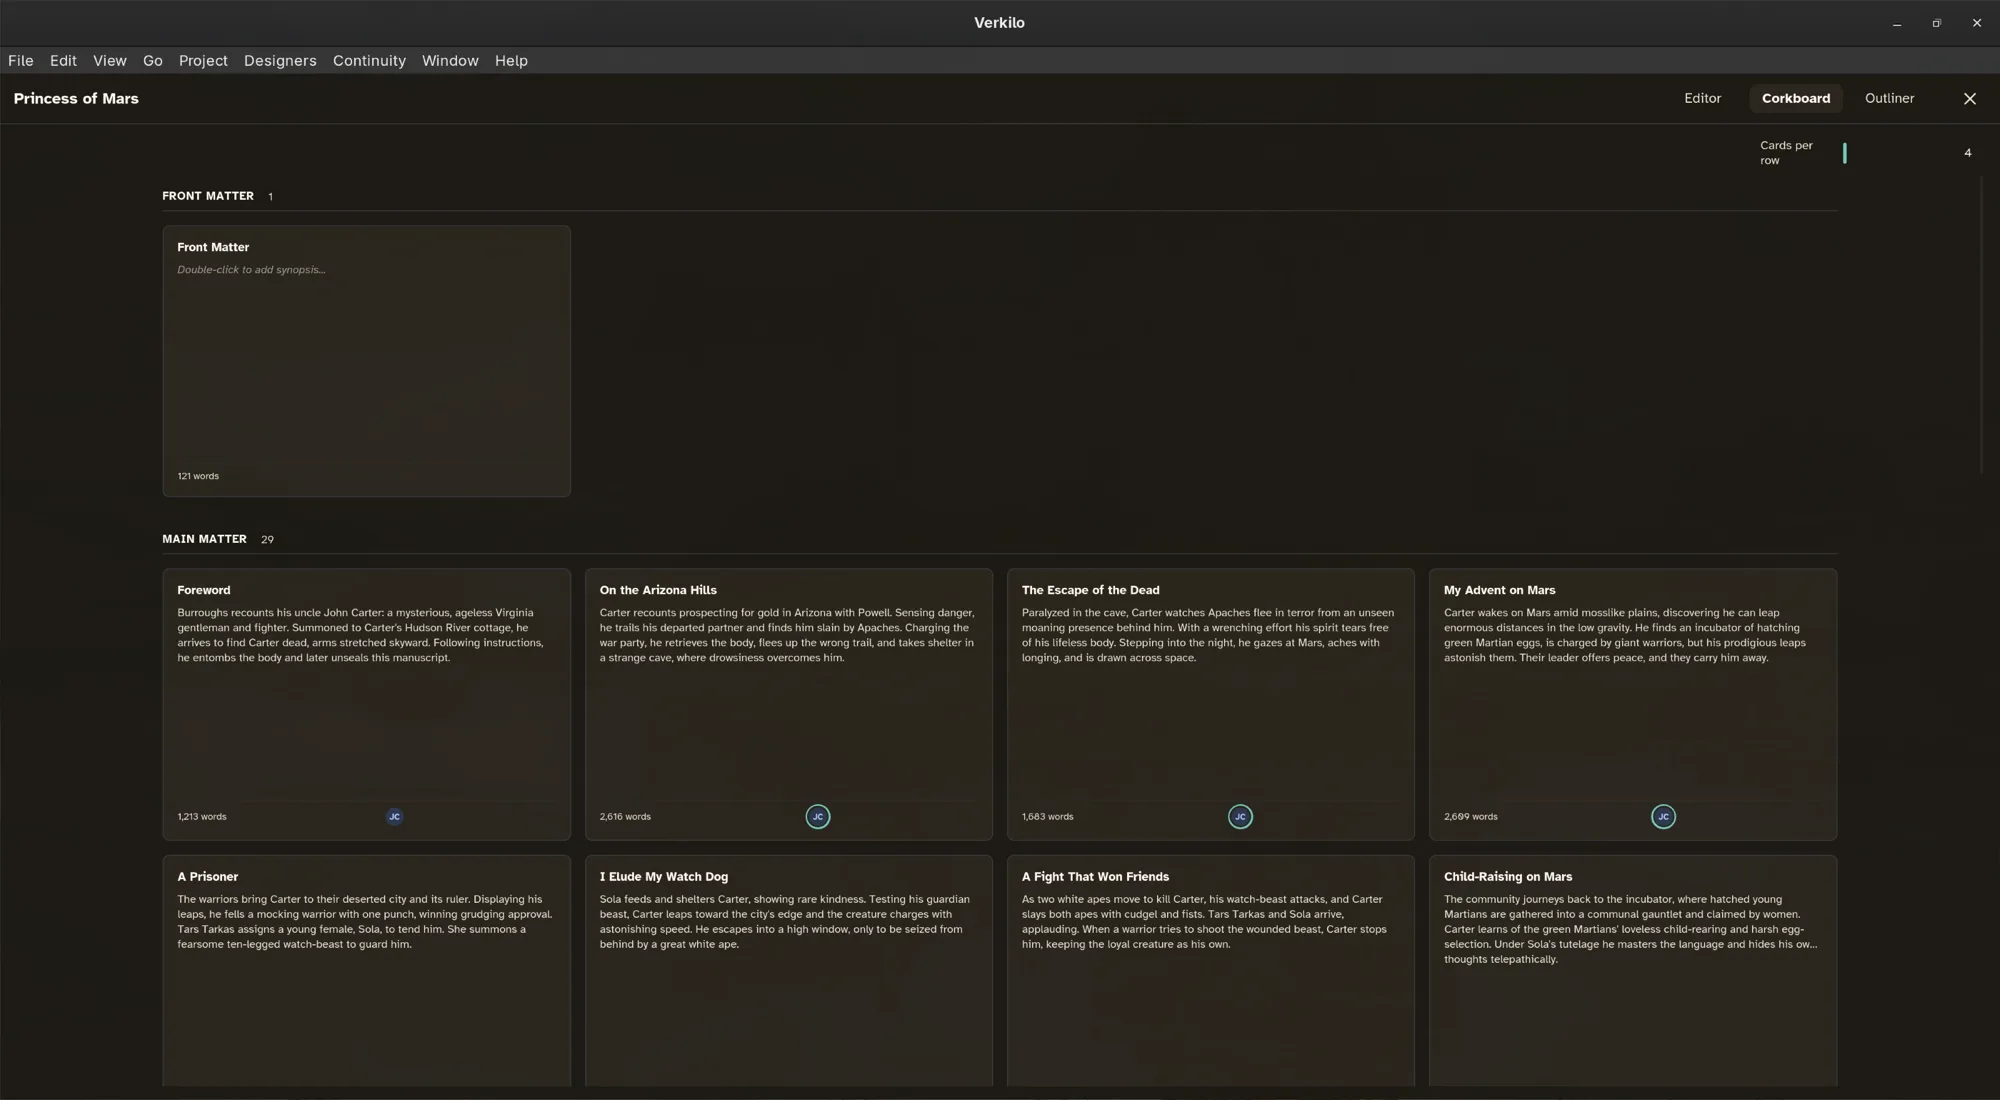Image resolution: width=2000 pixels, height=1100 pixels.
Task: Click the Princess of Mars project title
Action: (x=76, y=98)
